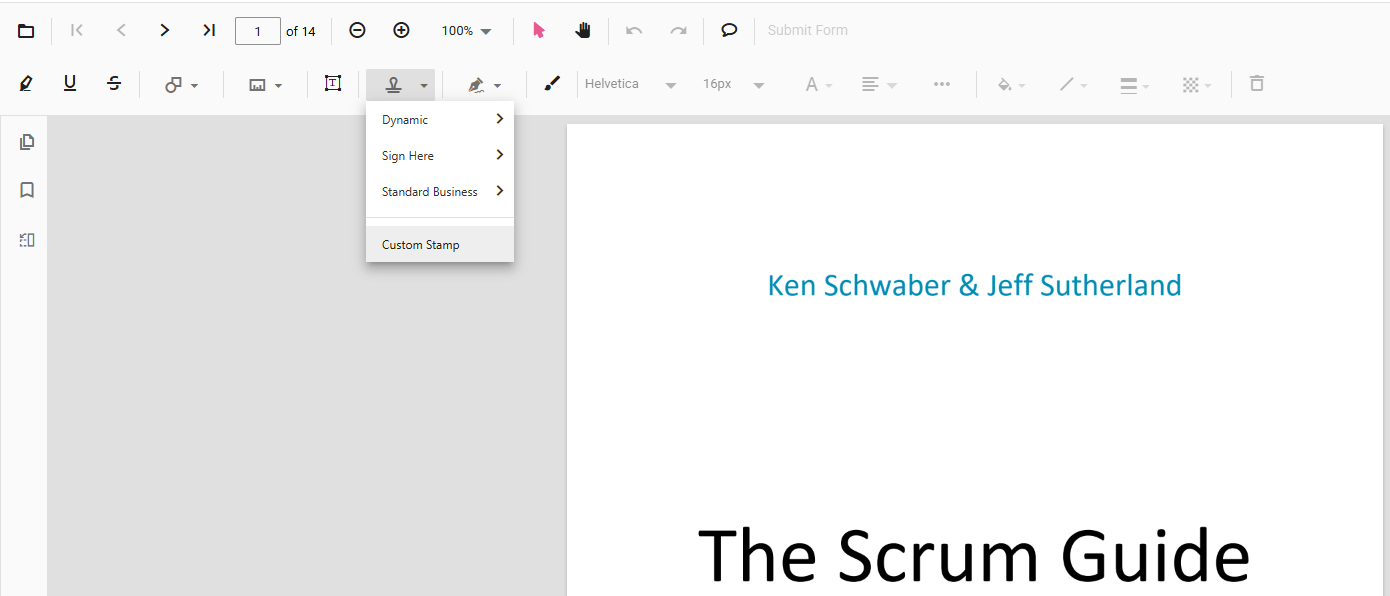The image size is (1390, 596).
Task: Expand the Shapes annotation dropdown
Action: (182, 85)
